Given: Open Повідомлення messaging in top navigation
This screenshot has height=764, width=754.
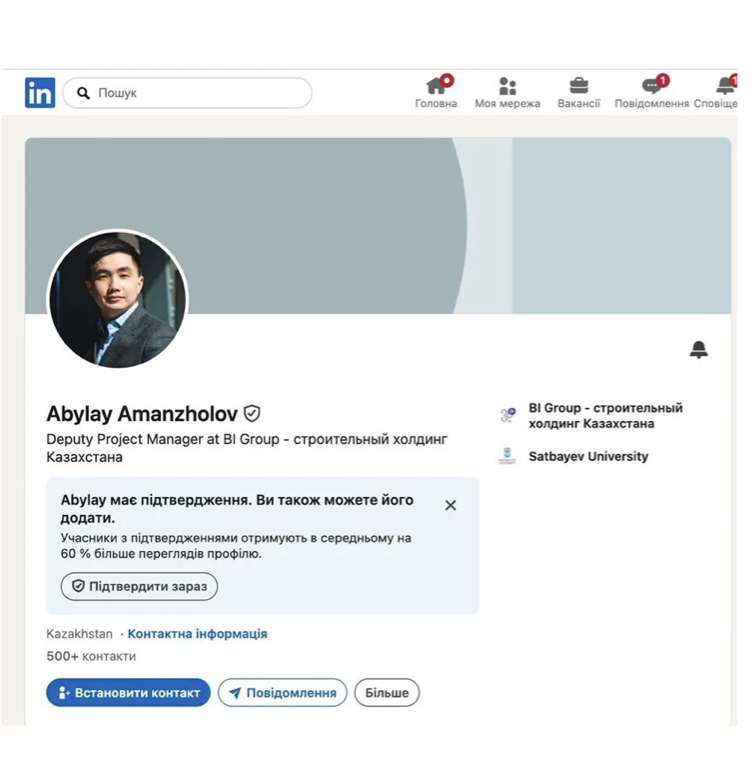Looking at the screenshot, I should point(652,92).
